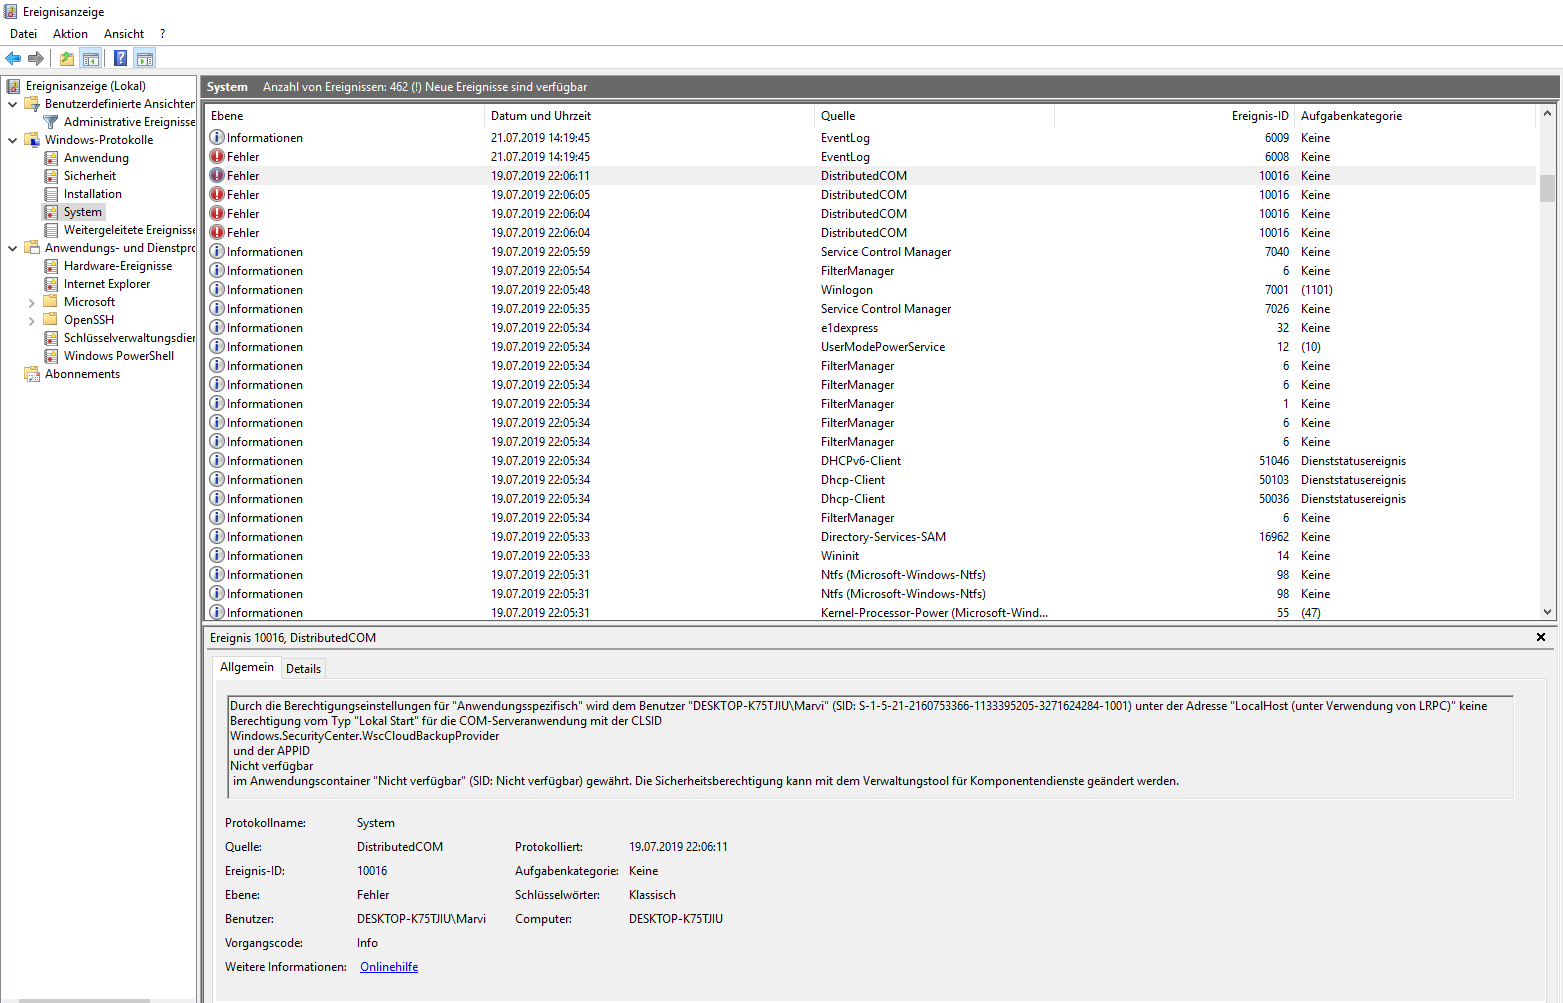Click the up-one-level toolbar icon
The height and width of the screenshot is (1003, 1563).
67,58
